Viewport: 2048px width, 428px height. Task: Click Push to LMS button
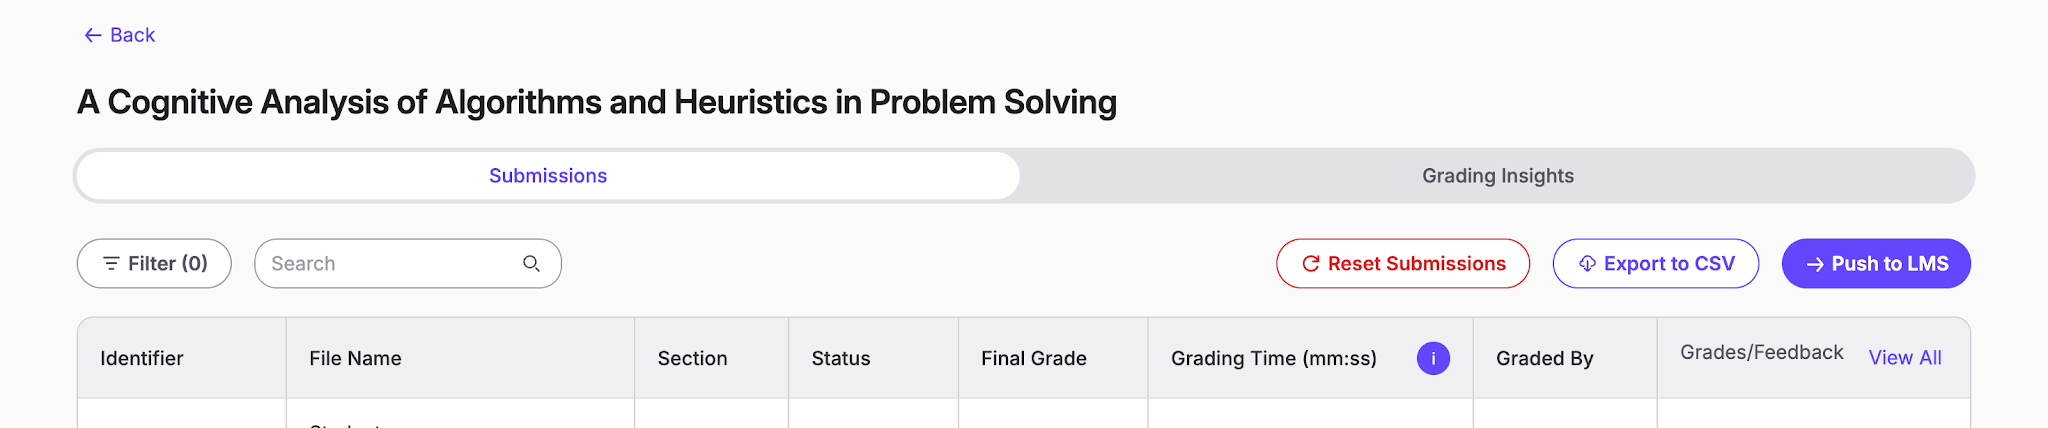point(1876,264)
